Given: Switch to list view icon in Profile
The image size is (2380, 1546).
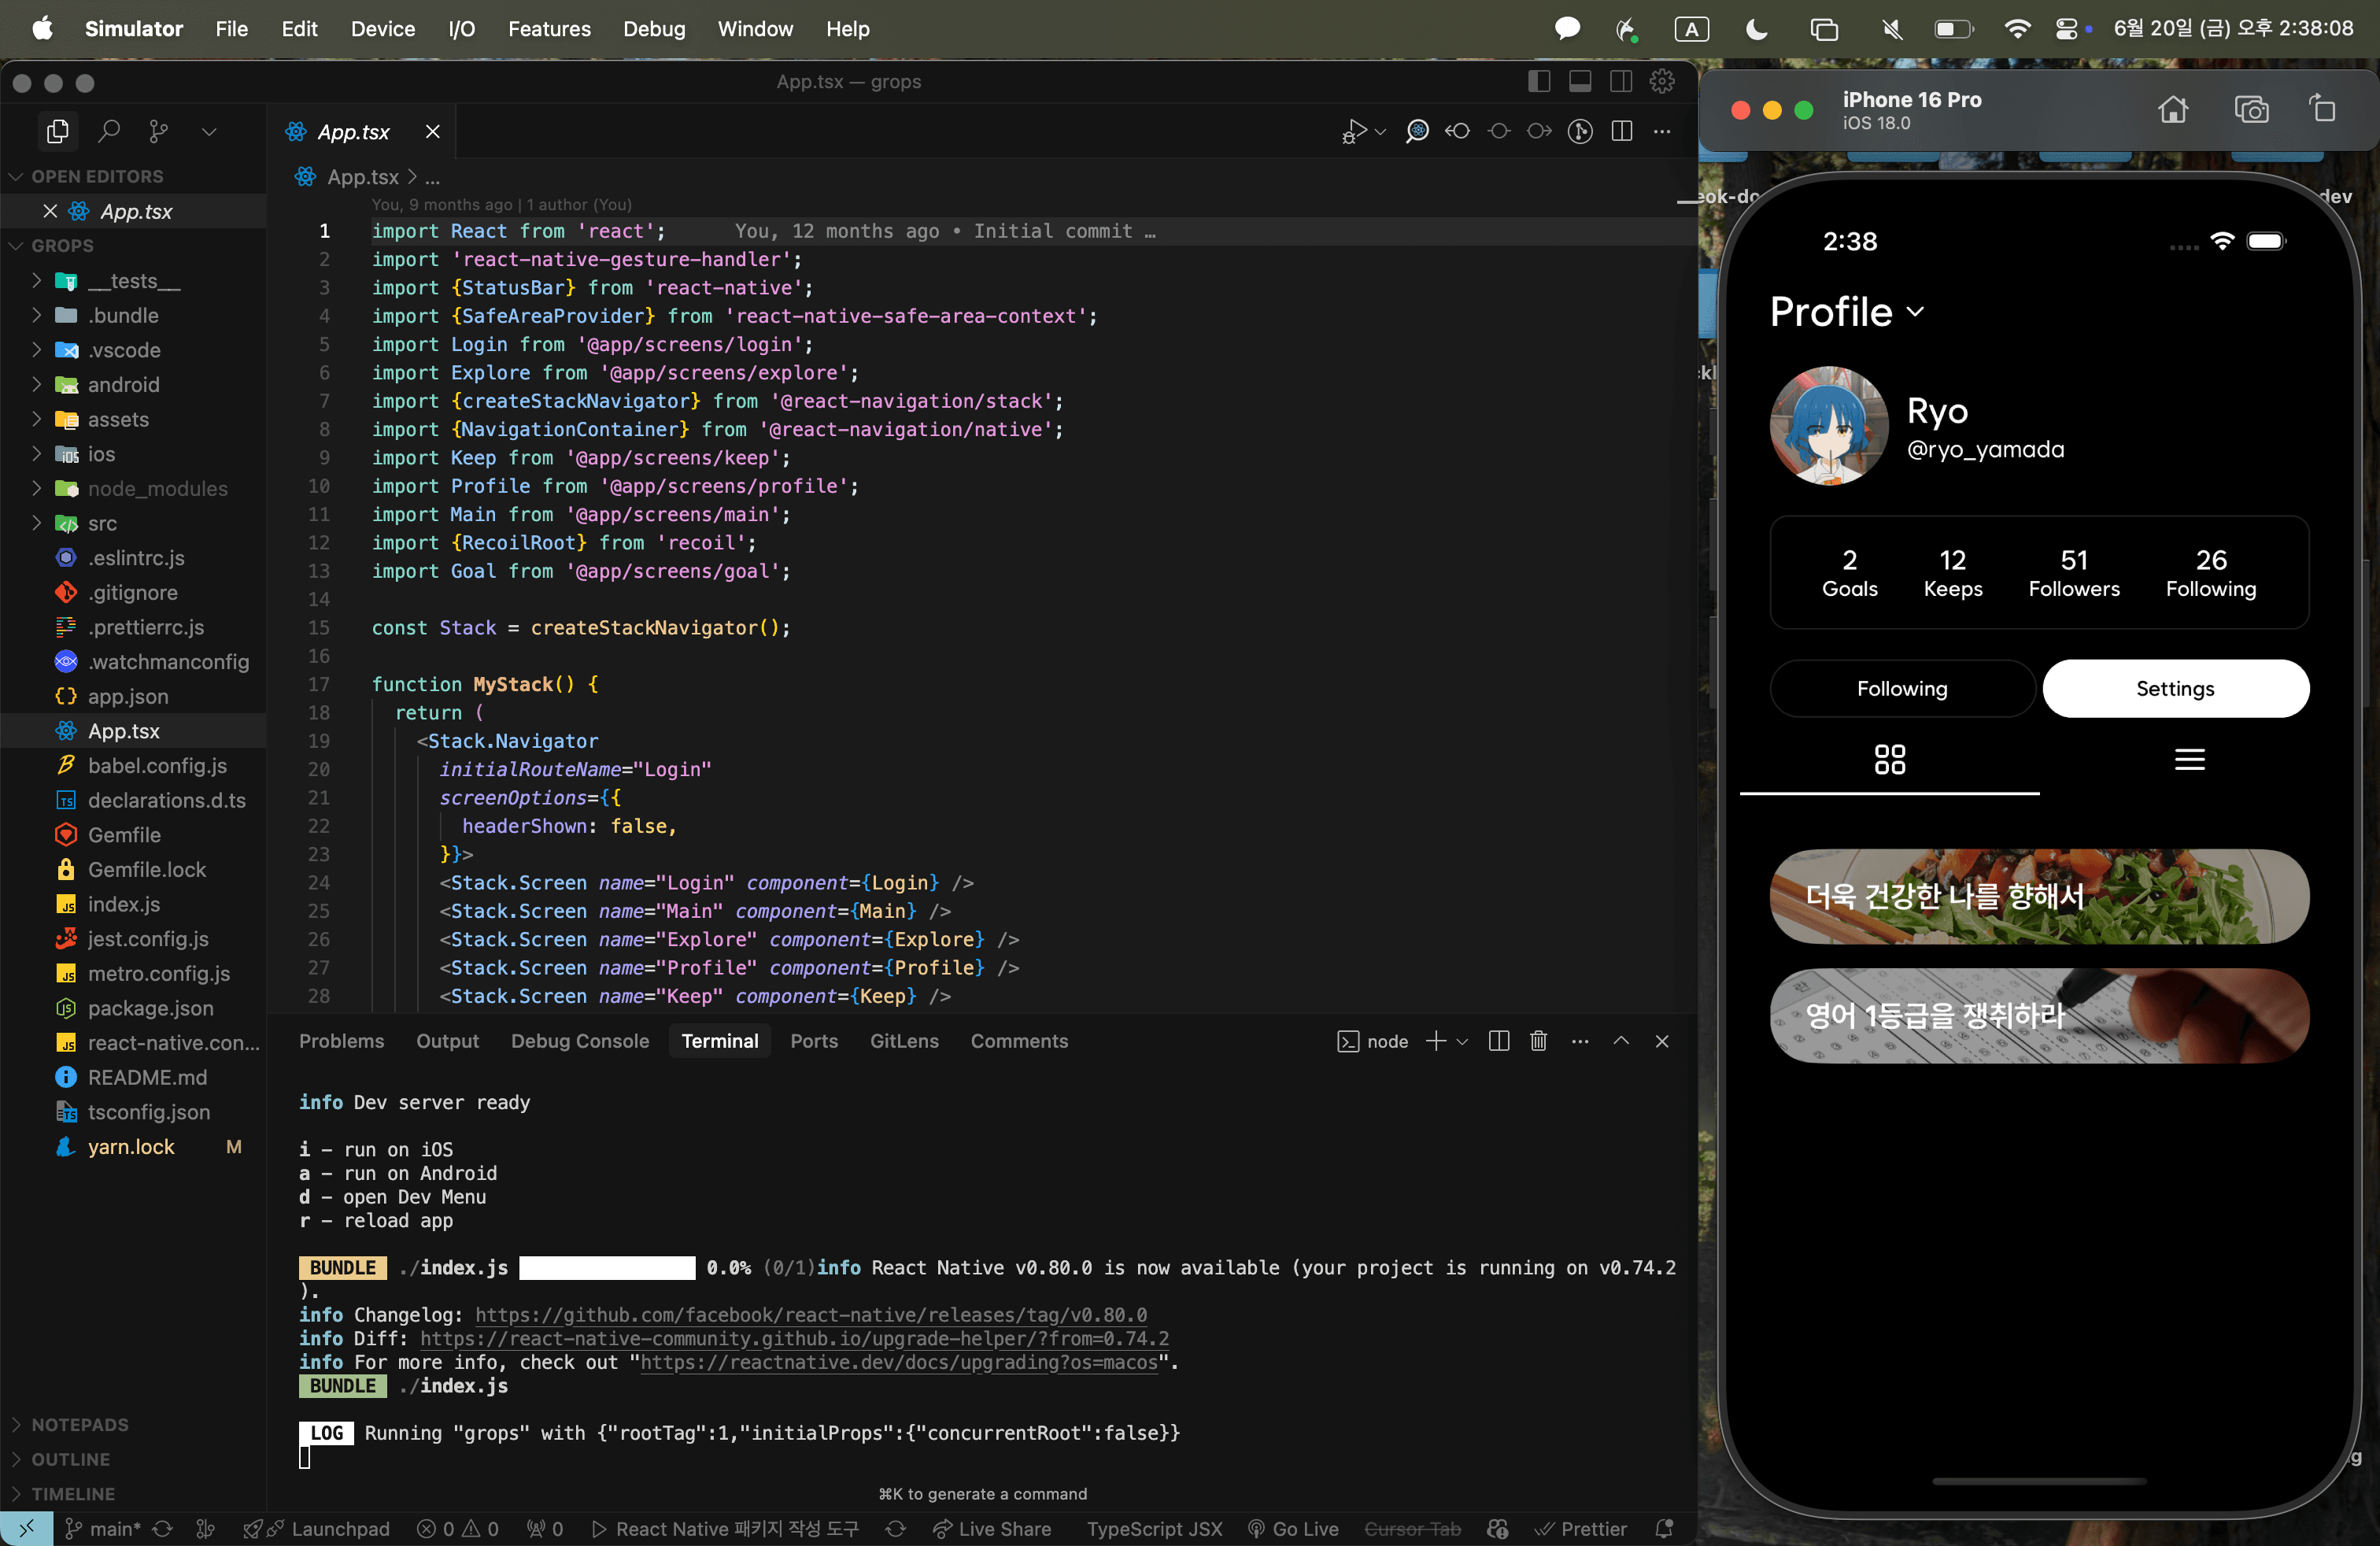Looking at the screenshot, I should (2189, 760).
